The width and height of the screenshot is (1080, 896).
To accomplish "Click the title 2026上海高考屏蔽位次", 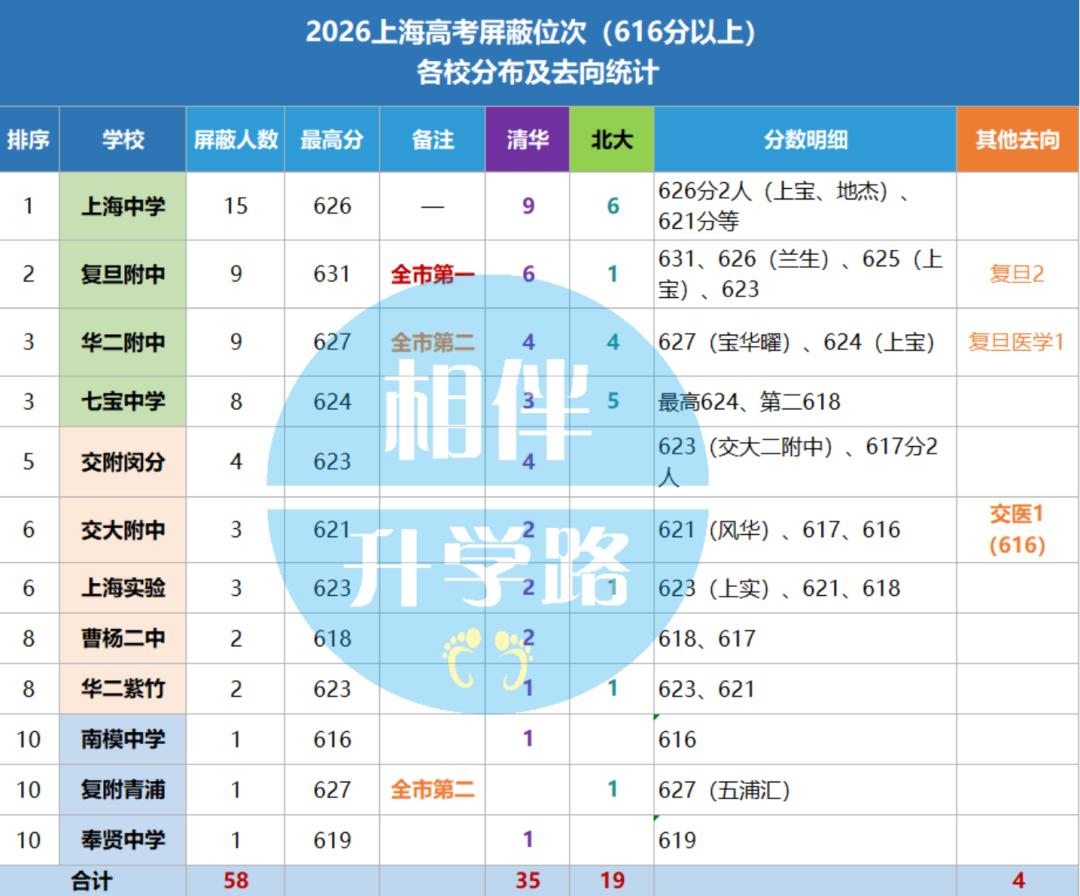I will (x=530, y=32).
